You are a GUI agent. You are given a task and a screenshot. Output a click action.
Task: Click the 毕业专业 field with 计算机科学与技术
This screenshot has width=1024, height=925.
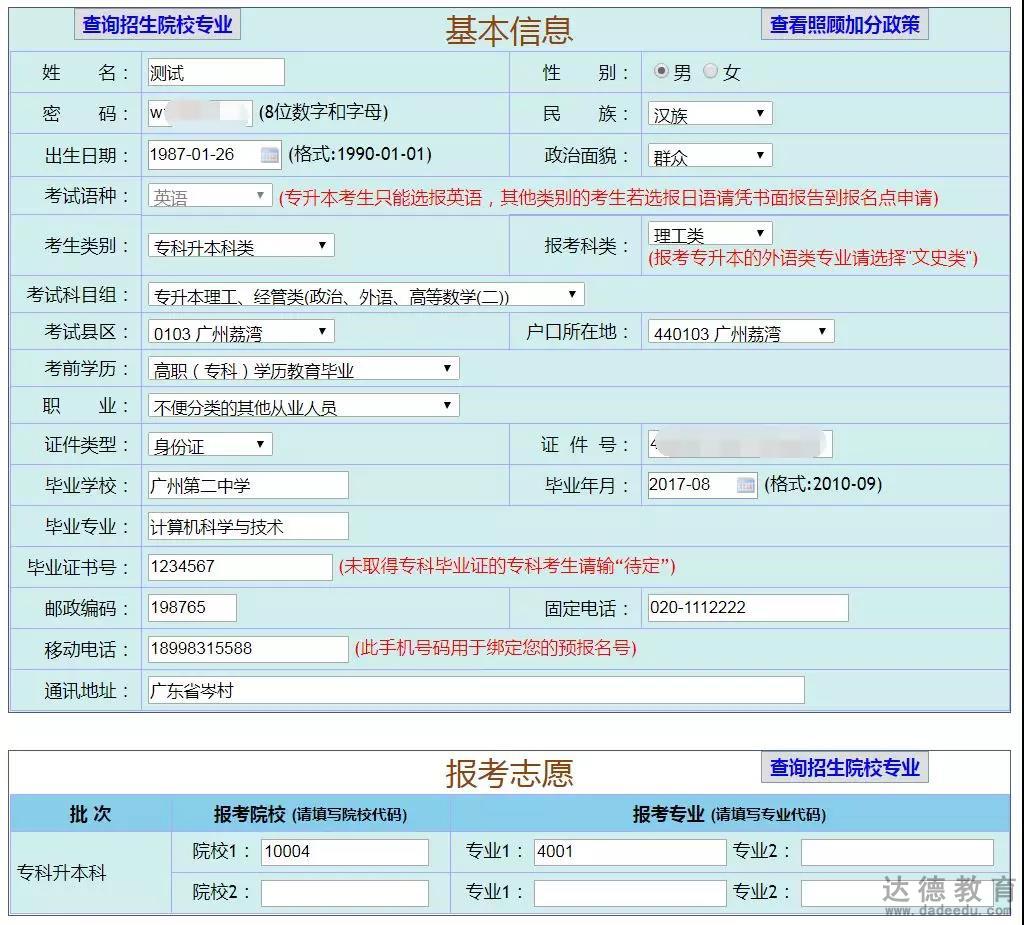click(x=248, y=527)
